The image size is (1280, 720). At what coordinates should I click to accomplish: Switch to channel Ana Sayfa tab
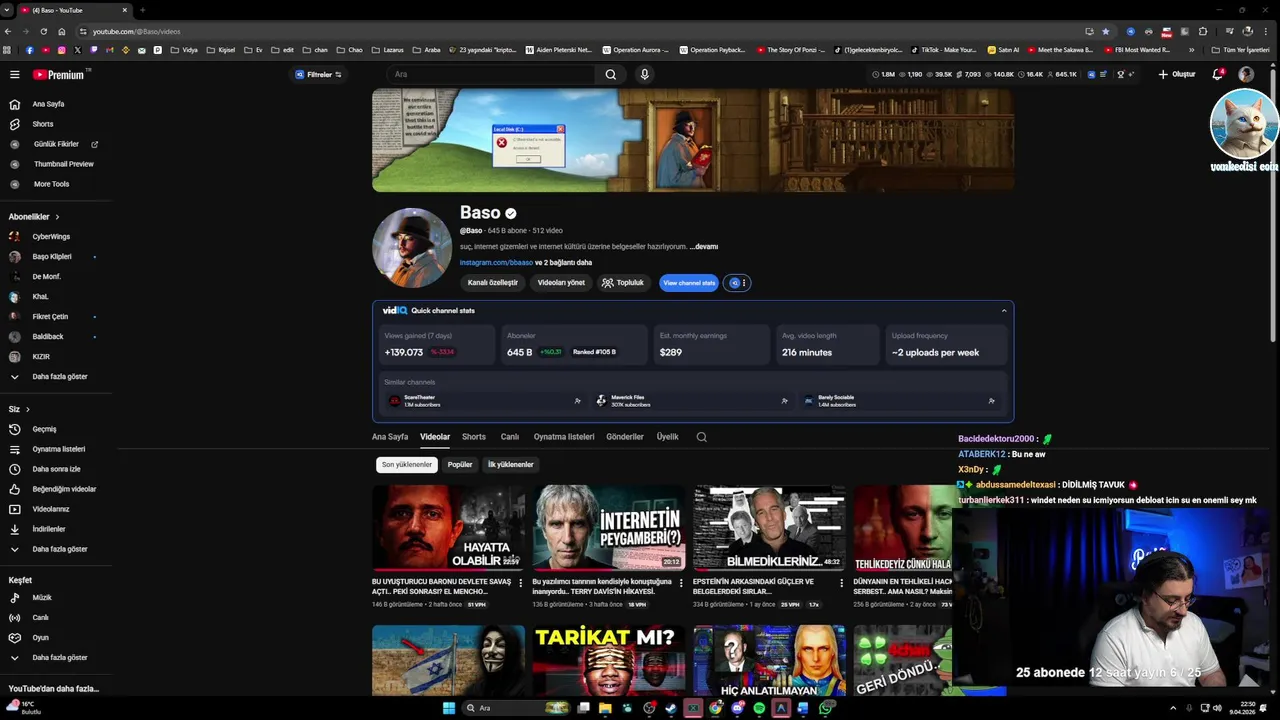pyautogui.click(x=390, y=437)
